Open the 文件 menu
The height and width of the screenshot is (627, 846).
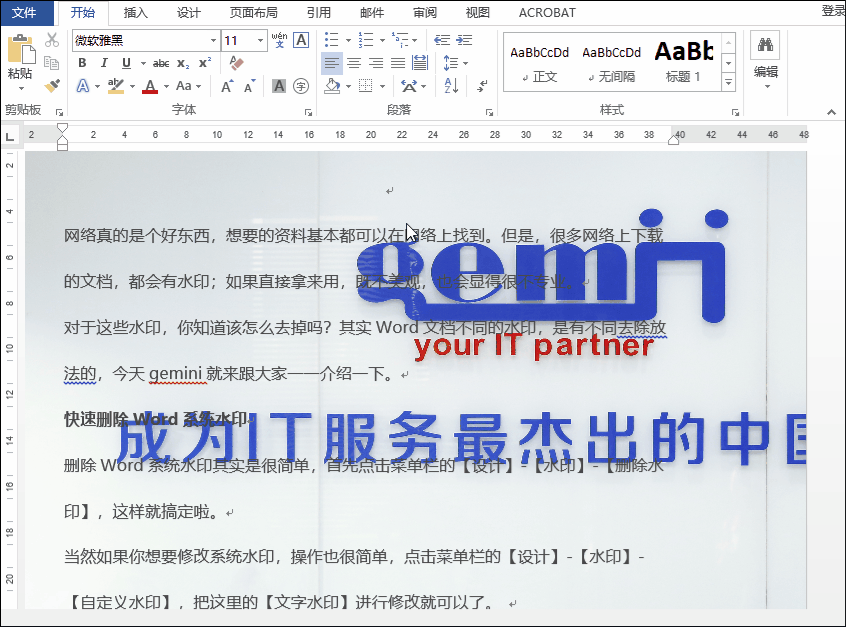pyautogui.click(x=24, y=13)
